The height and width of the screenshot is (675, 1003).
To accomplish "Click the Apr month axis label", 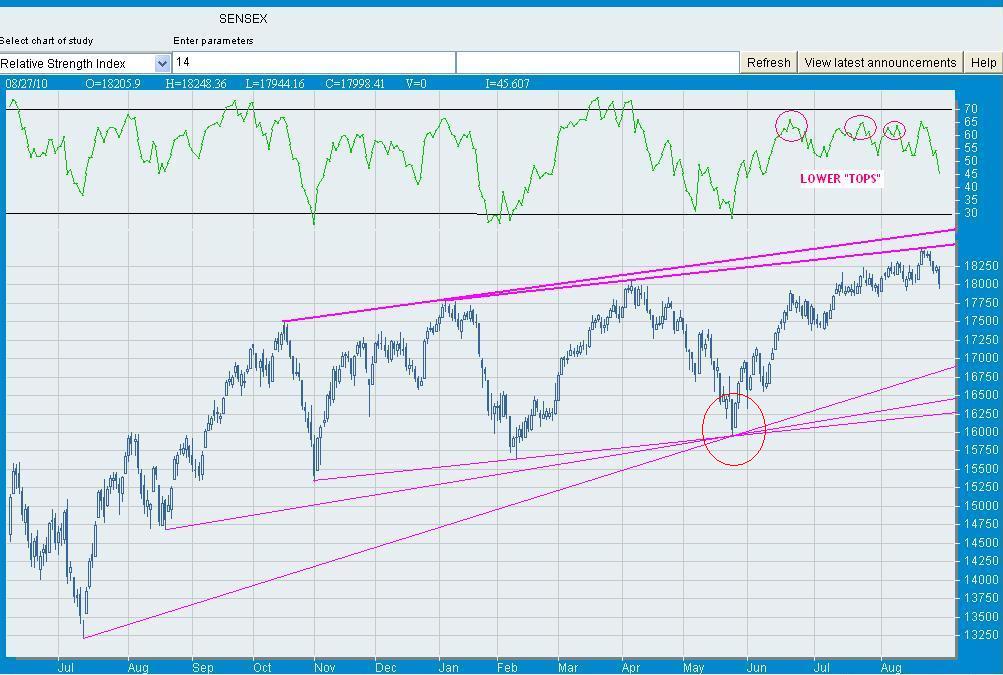I will 631,668.
